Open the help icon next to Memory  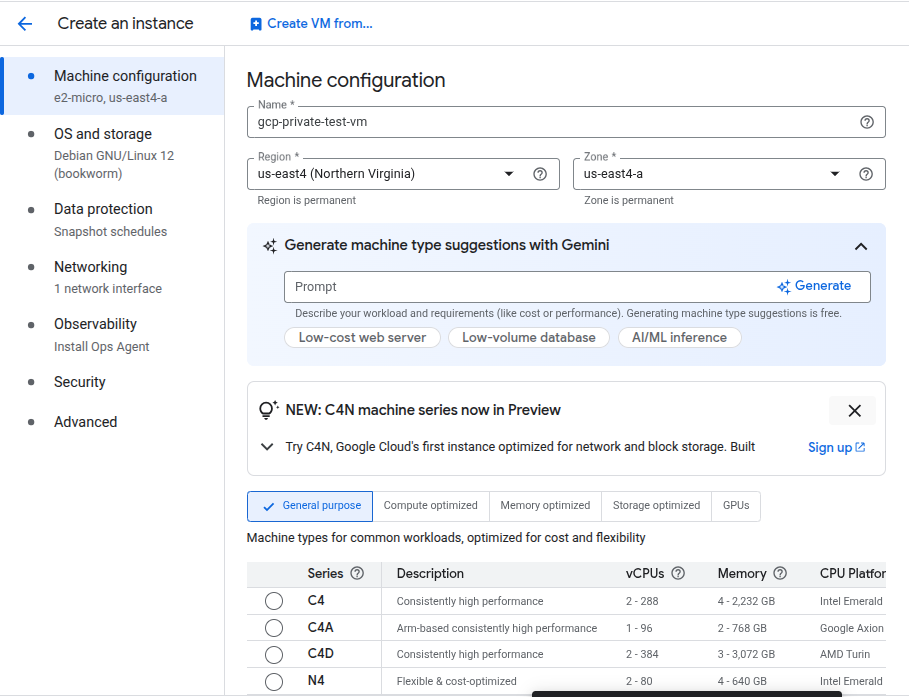click(x=780, y=573)
